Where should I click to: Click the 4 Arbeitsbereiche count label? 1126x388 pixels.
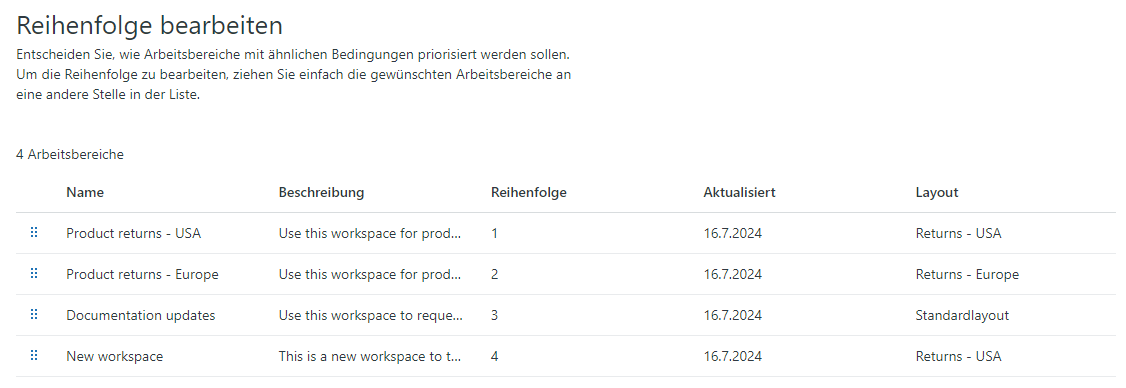(70, 154)
